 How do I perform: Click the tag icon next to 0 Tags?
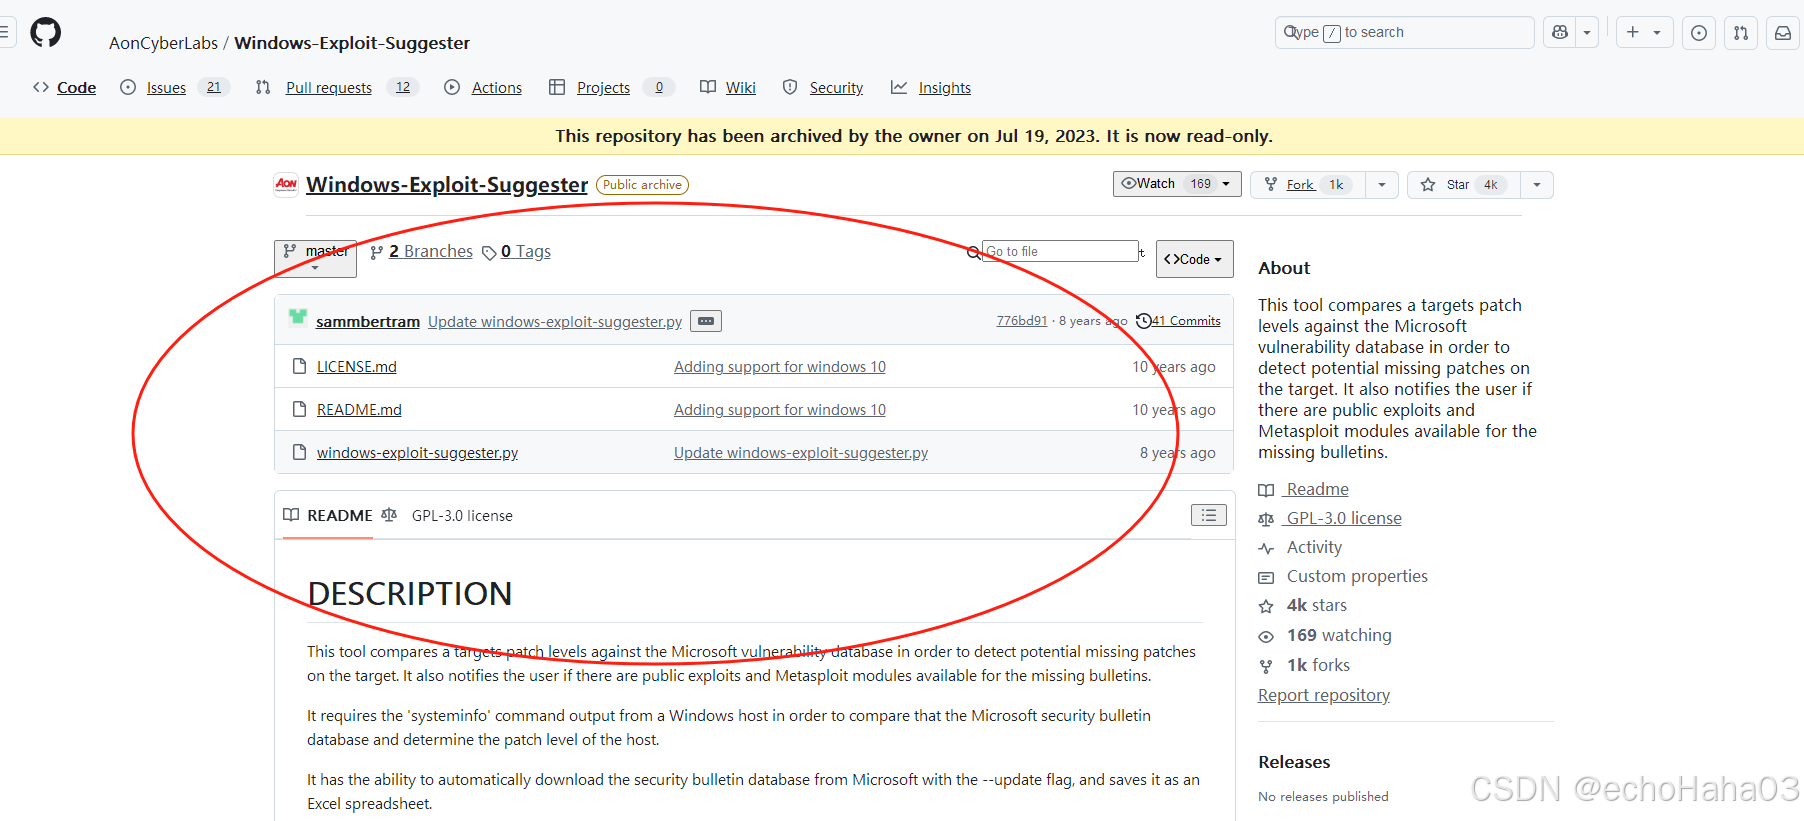(489, 253)
